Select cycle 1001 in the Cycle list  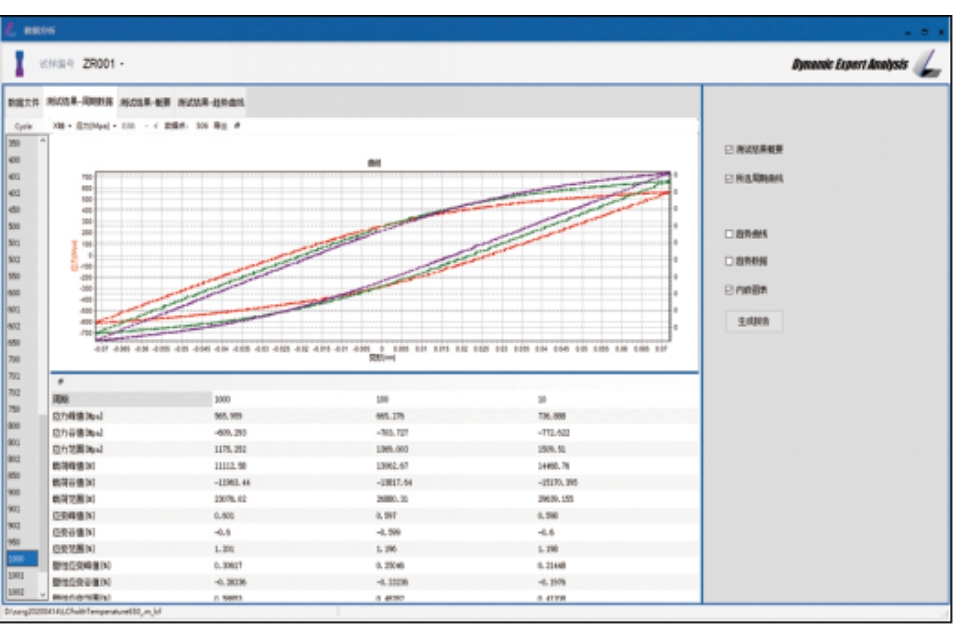tap(17, 575)
